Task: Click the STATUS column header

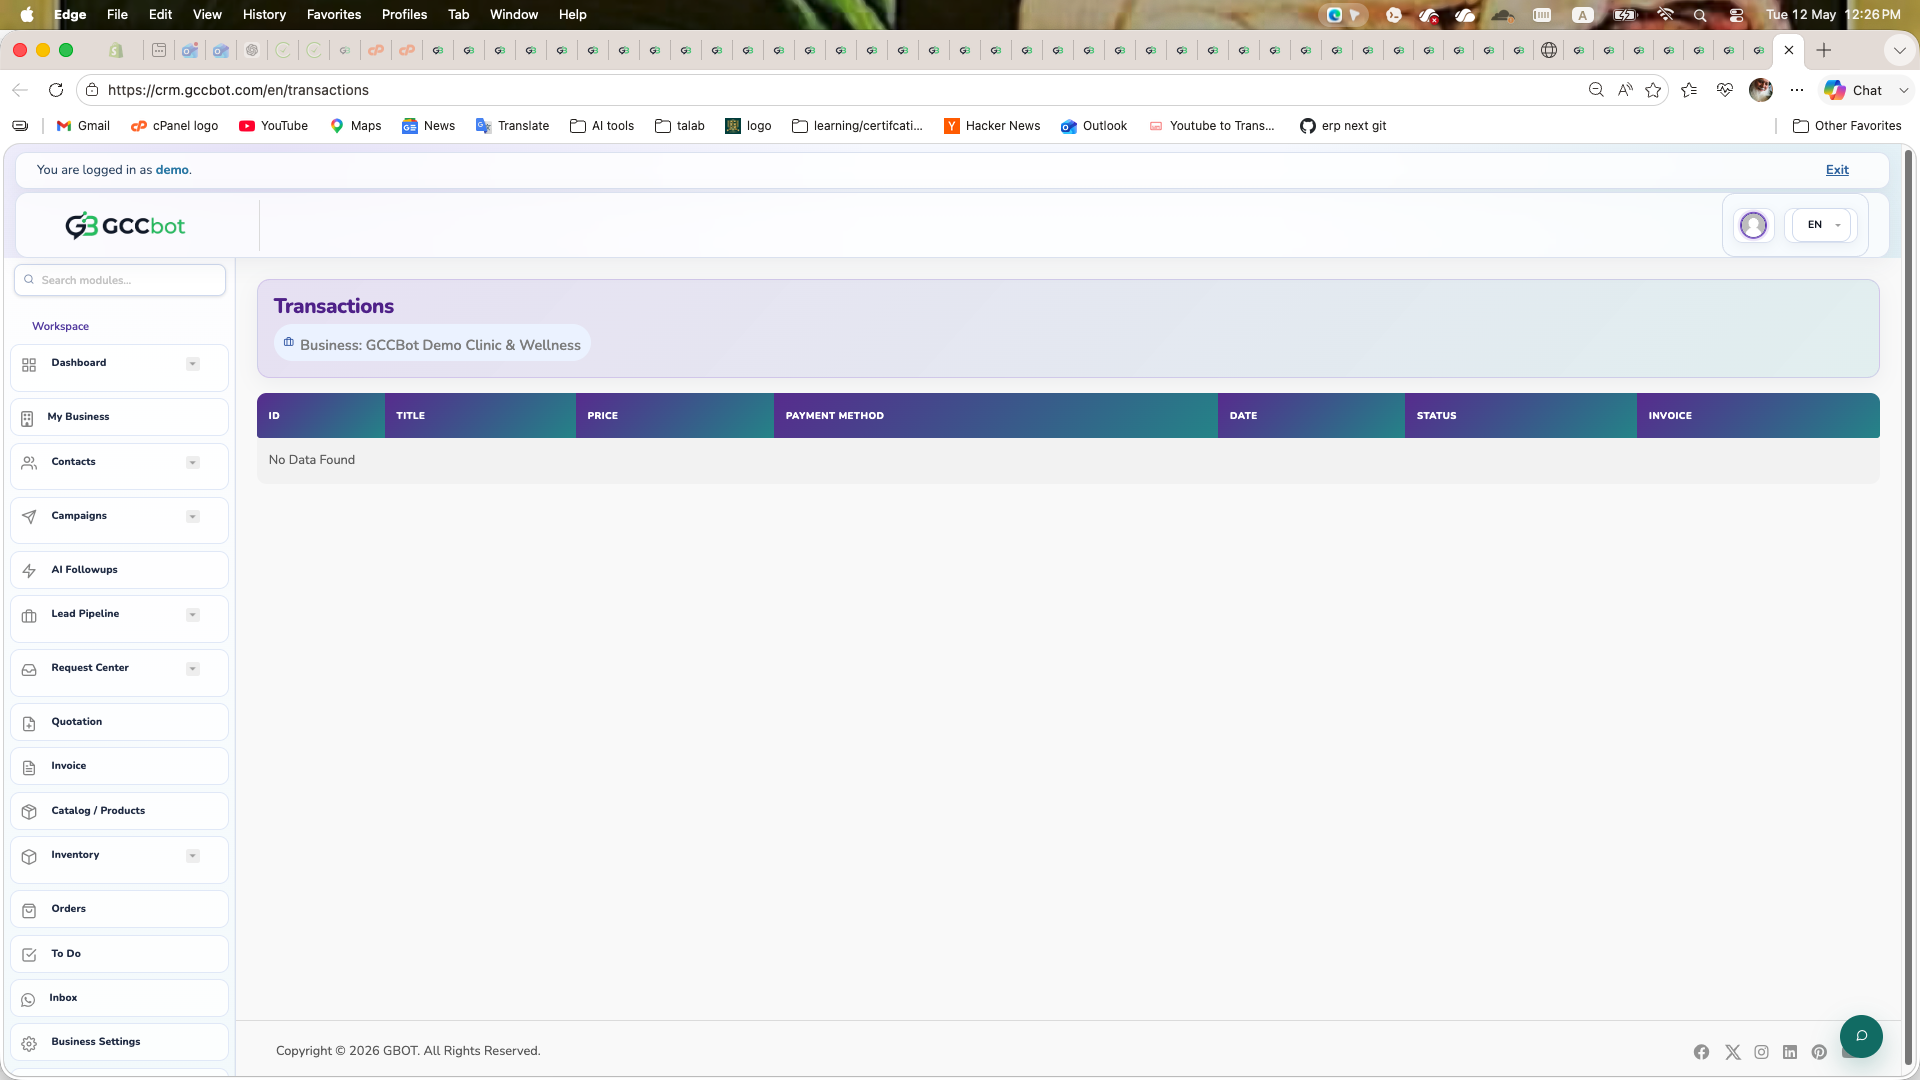Action: point(1520,416)
